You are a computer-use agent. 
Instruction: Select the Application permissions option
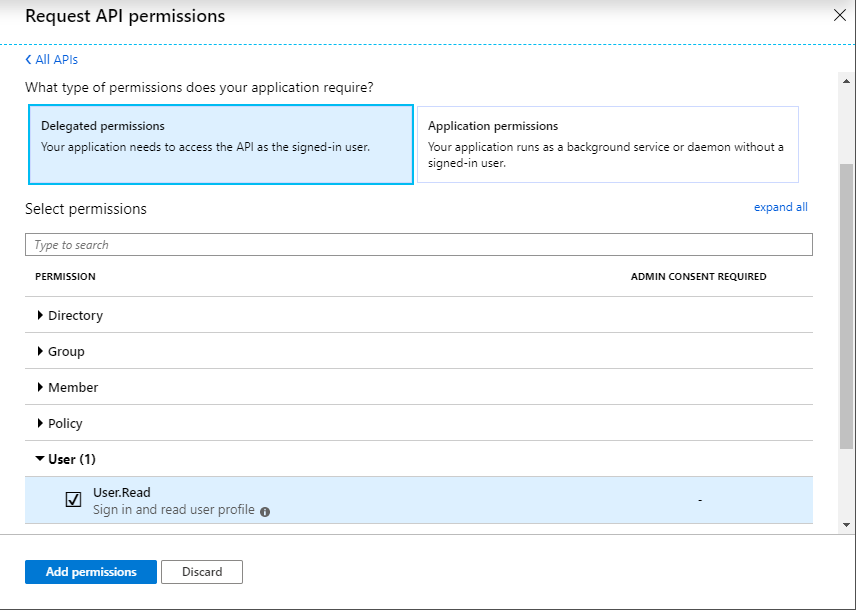pyautogui.click(x=607, y=145)
